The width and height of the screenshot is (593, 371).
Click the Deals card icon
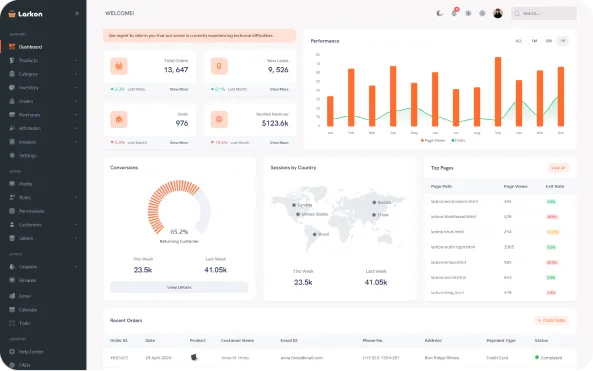[119, 120]
